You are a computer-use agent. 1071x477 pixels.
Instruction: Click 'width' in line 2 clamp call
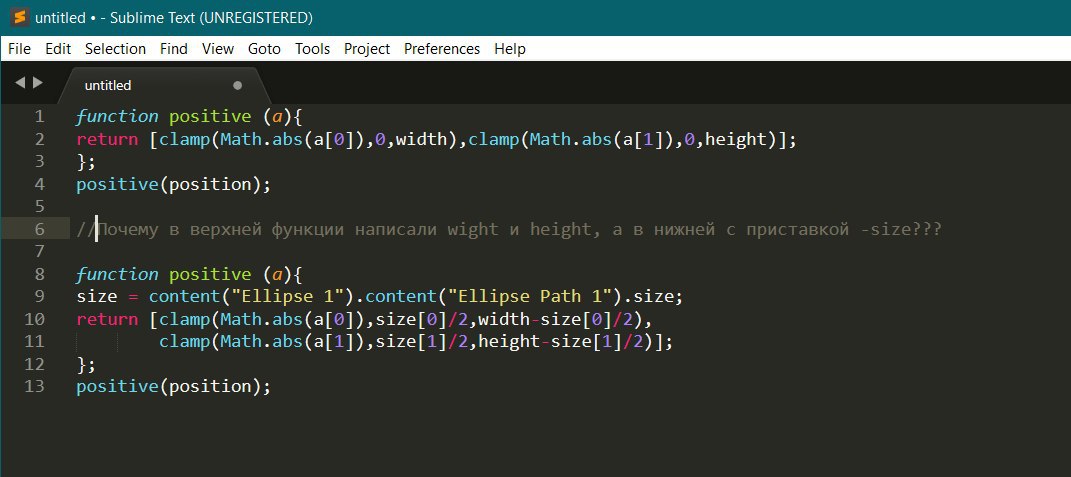click(421, 139)
